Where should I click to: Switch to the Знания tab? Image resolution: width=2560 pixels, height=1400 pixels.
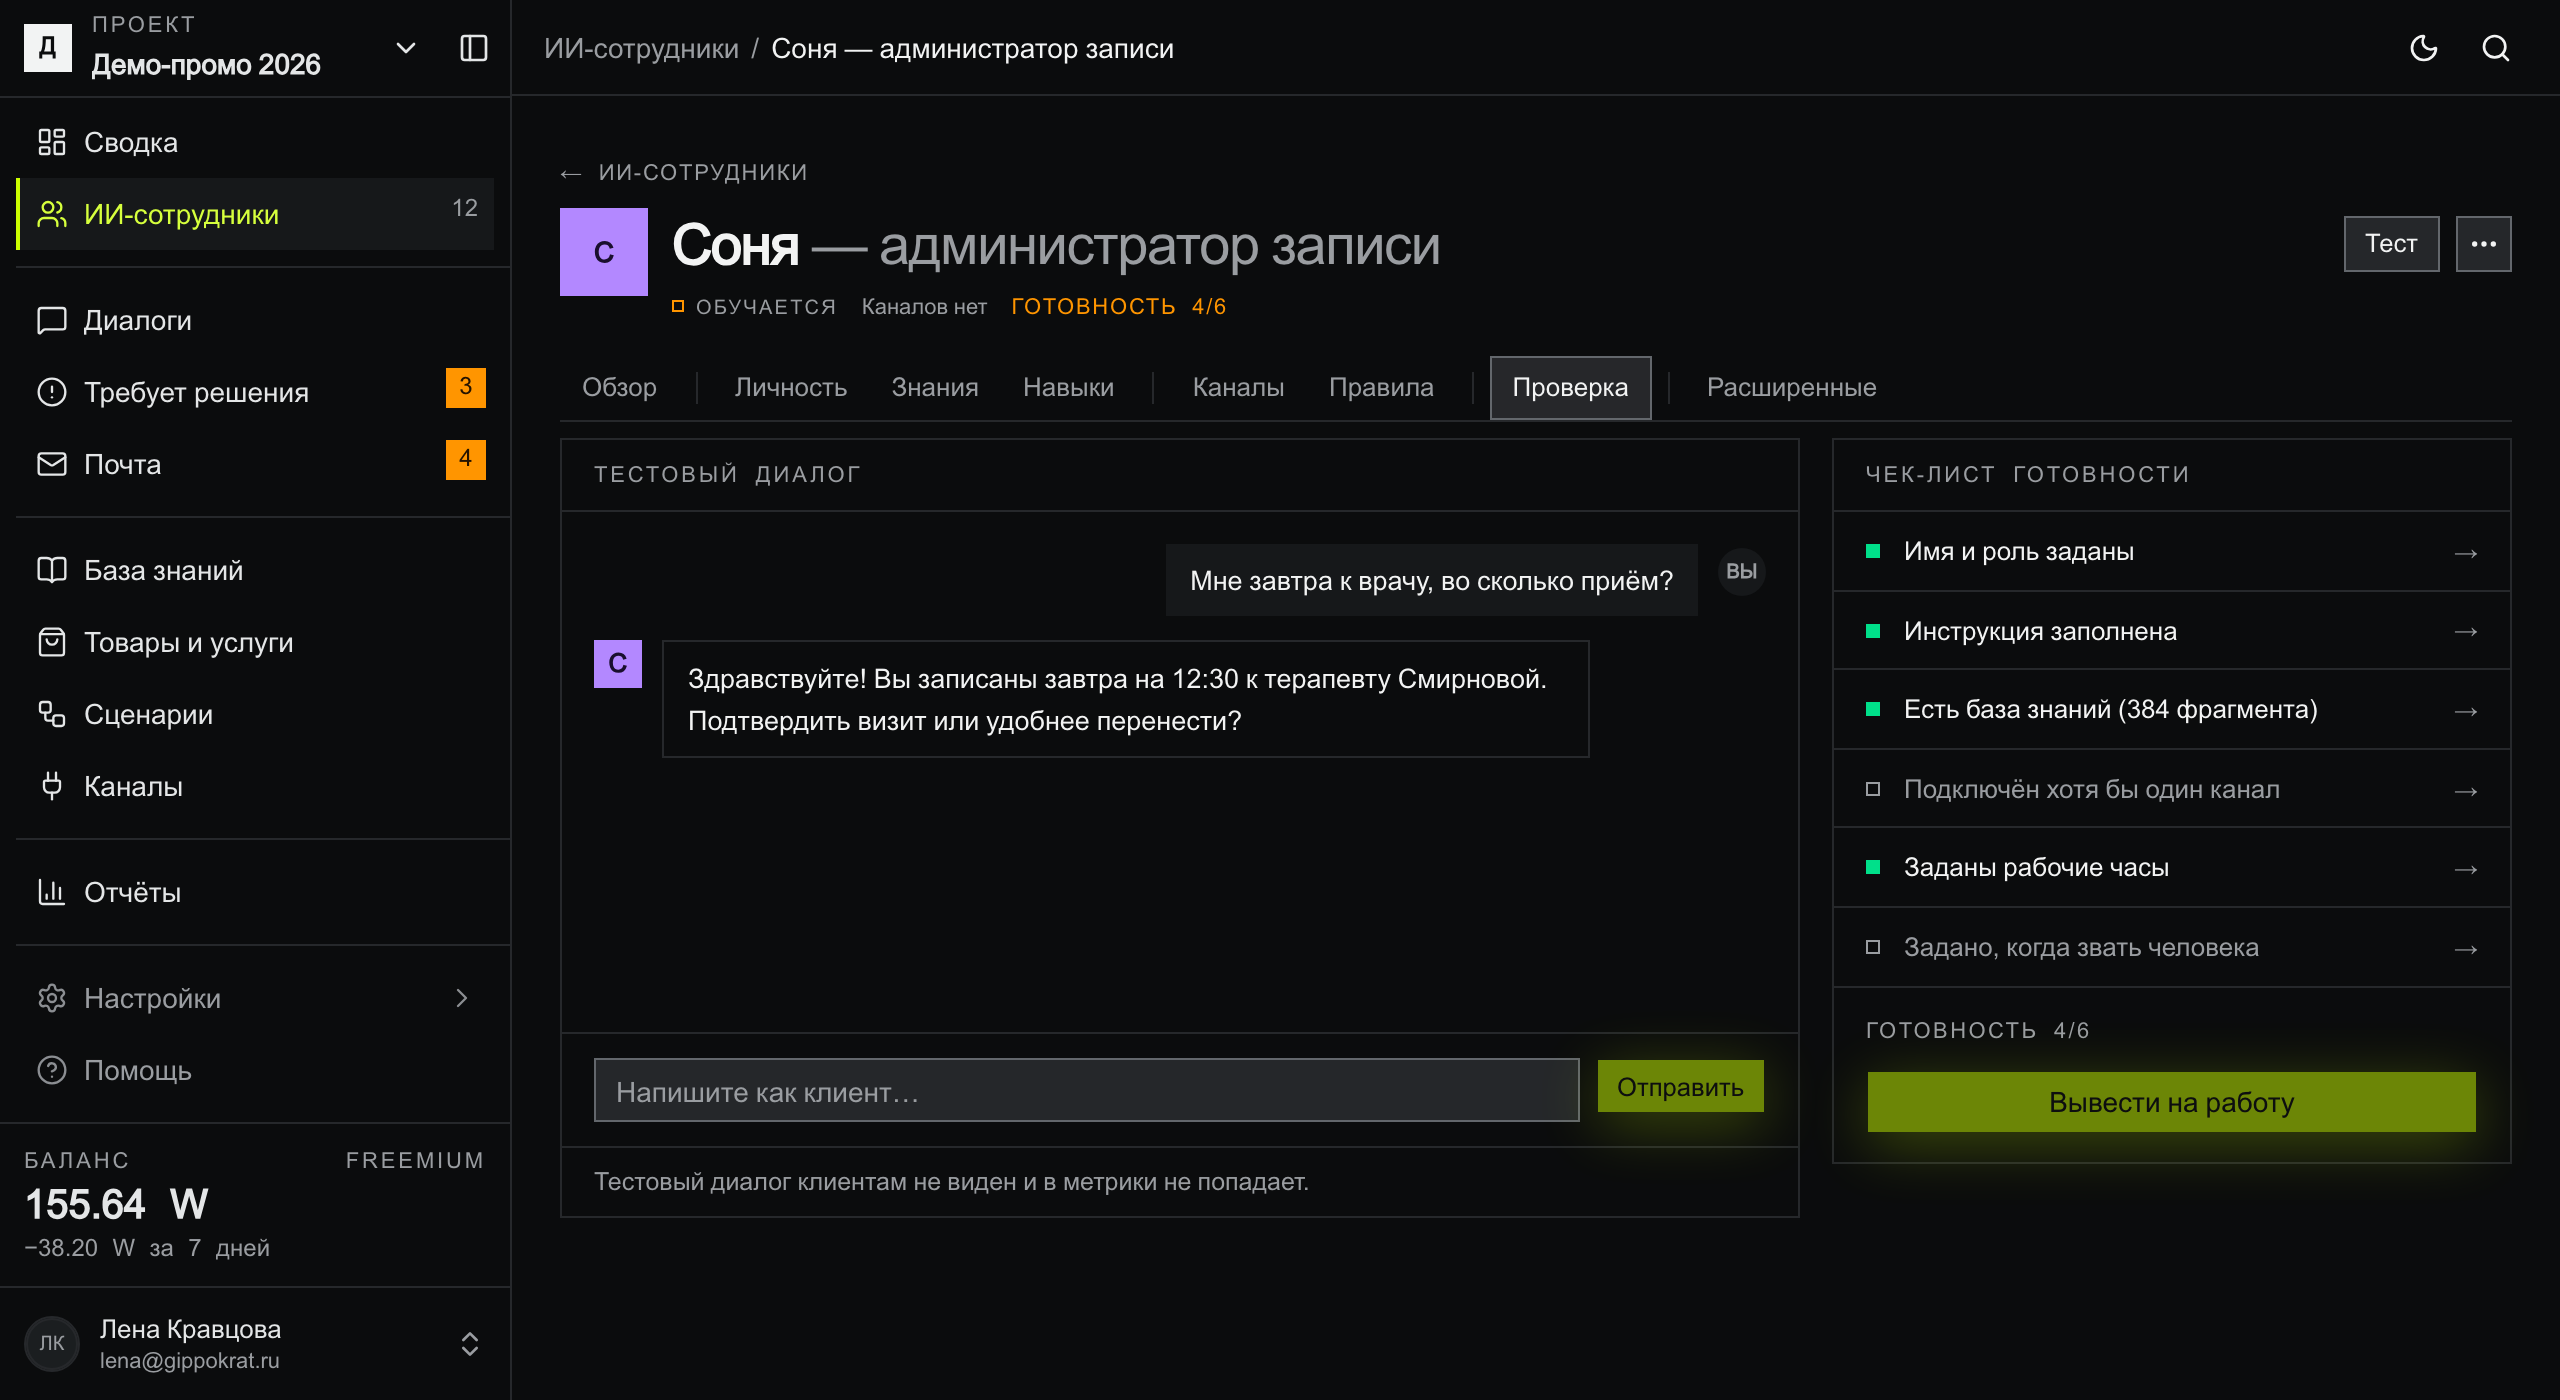pos(935,388)
